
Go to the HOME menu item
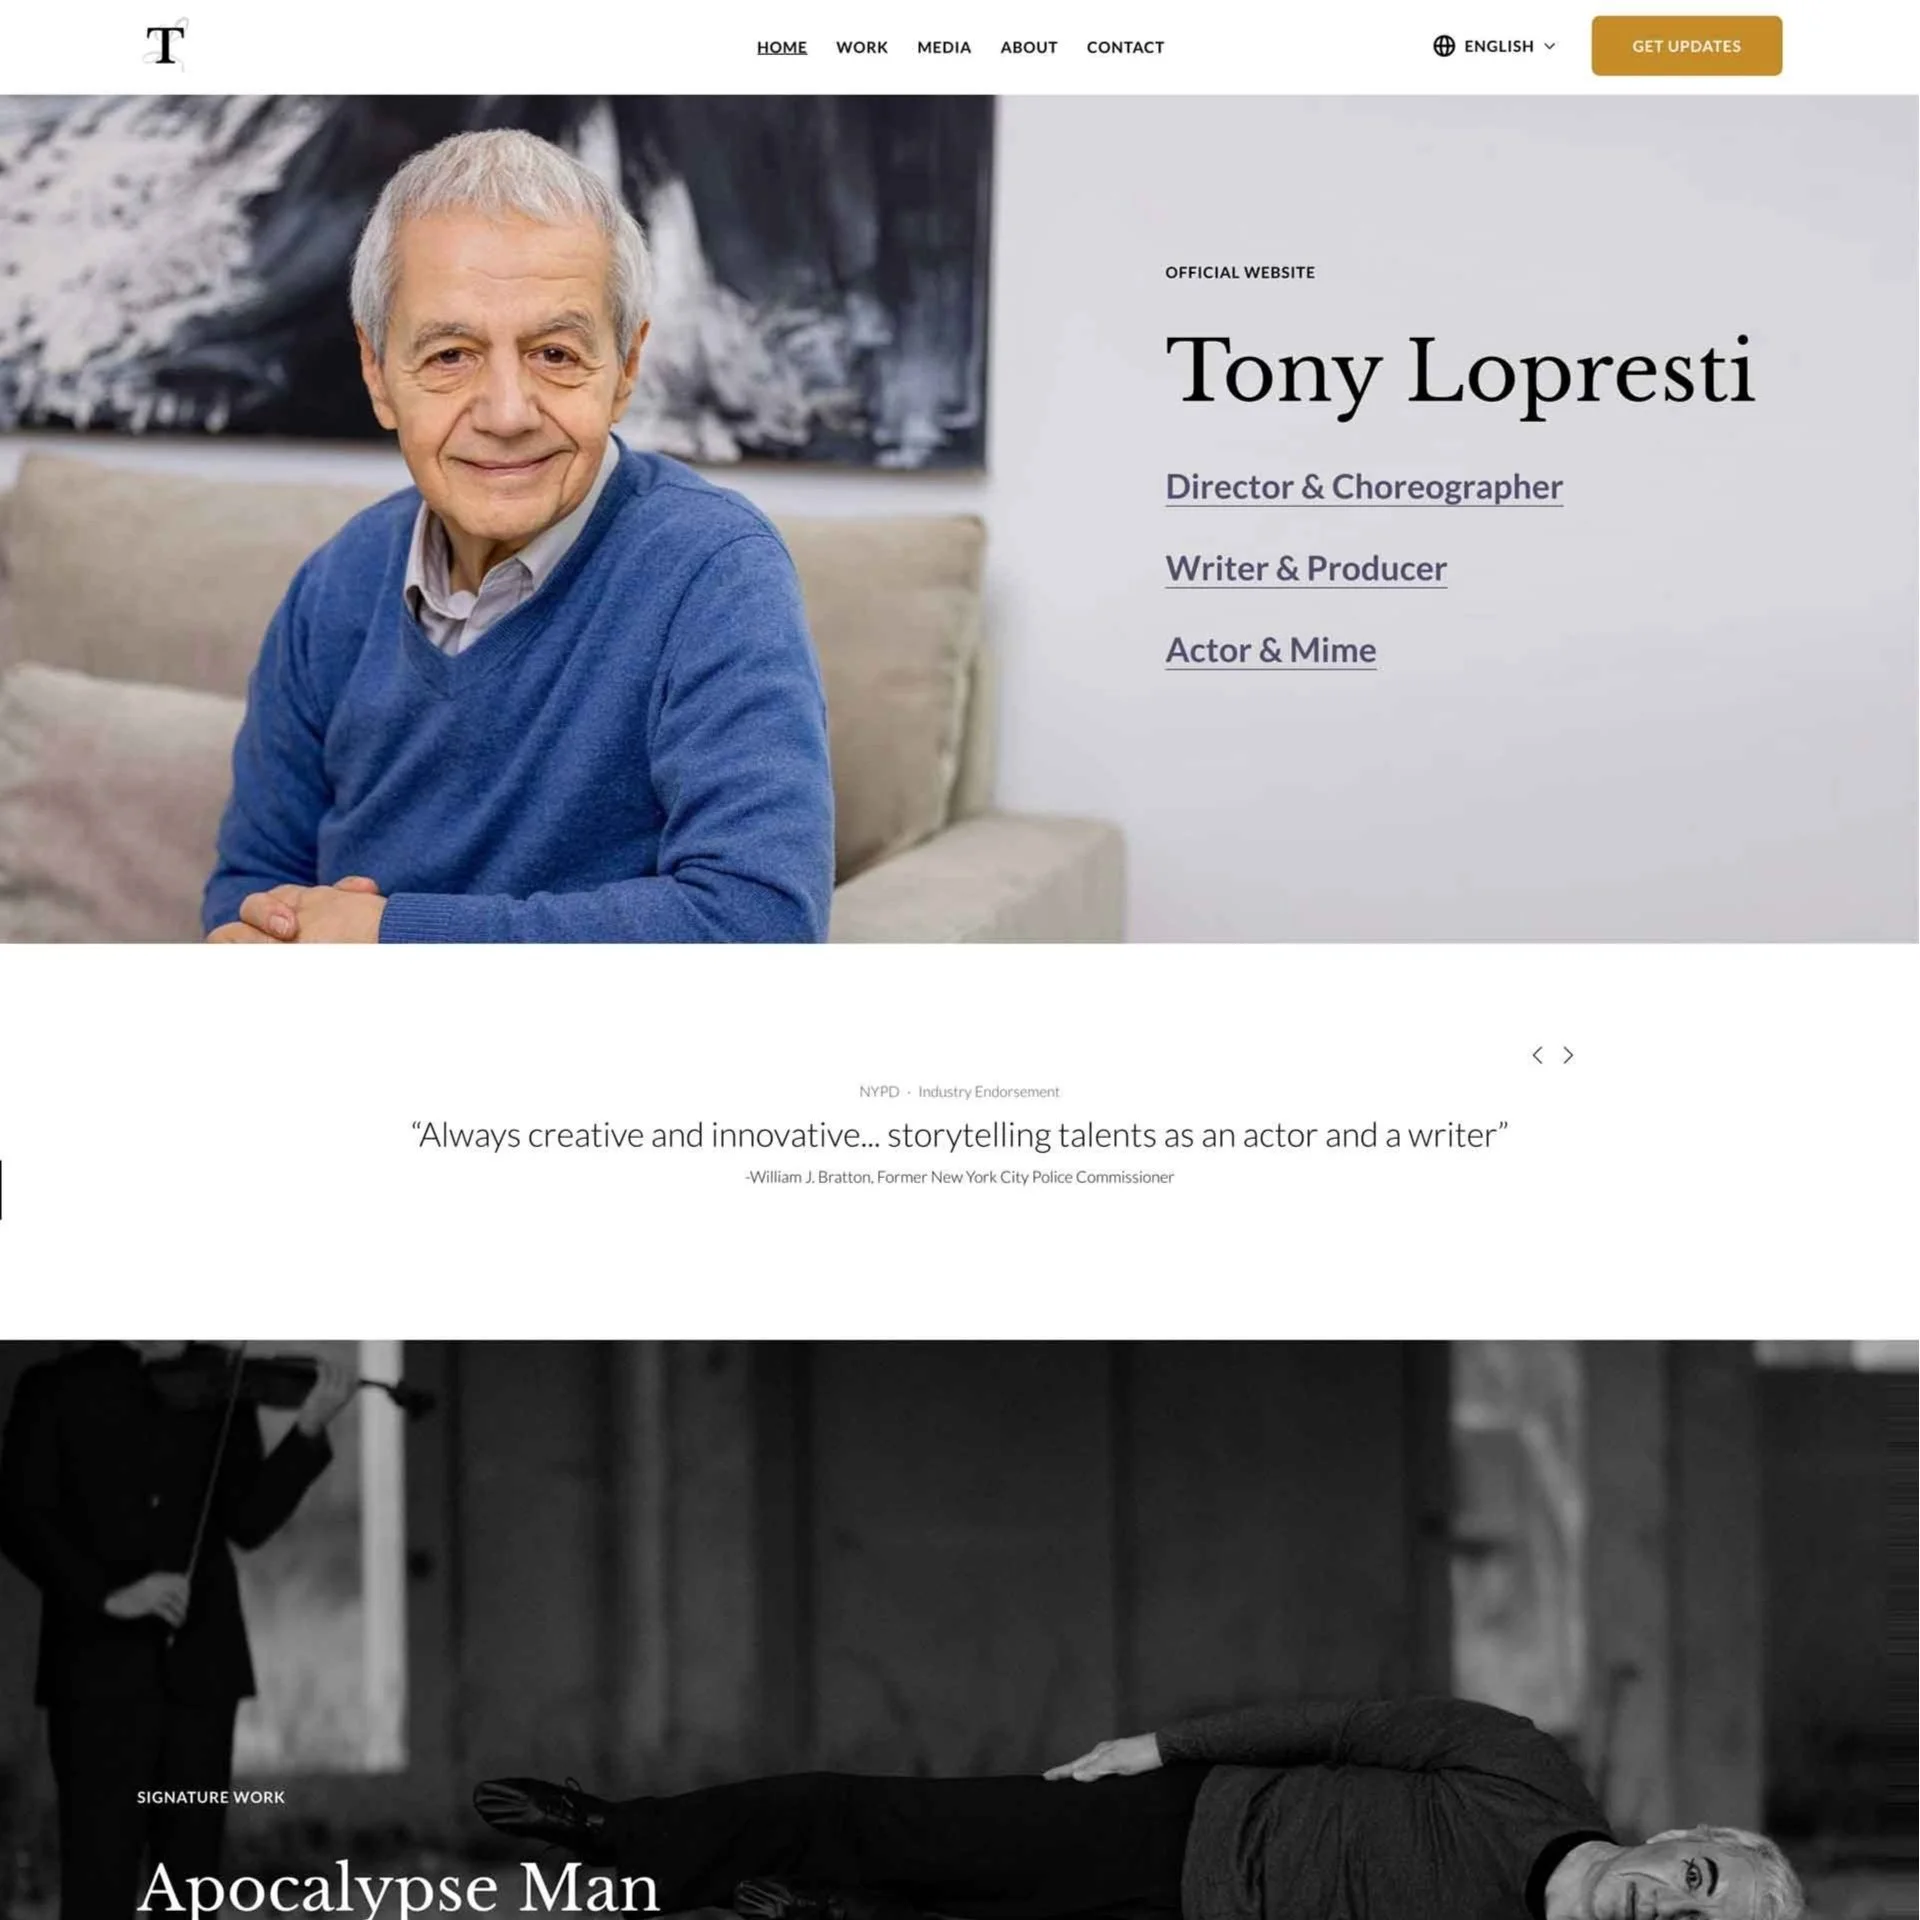coord(782,47)
